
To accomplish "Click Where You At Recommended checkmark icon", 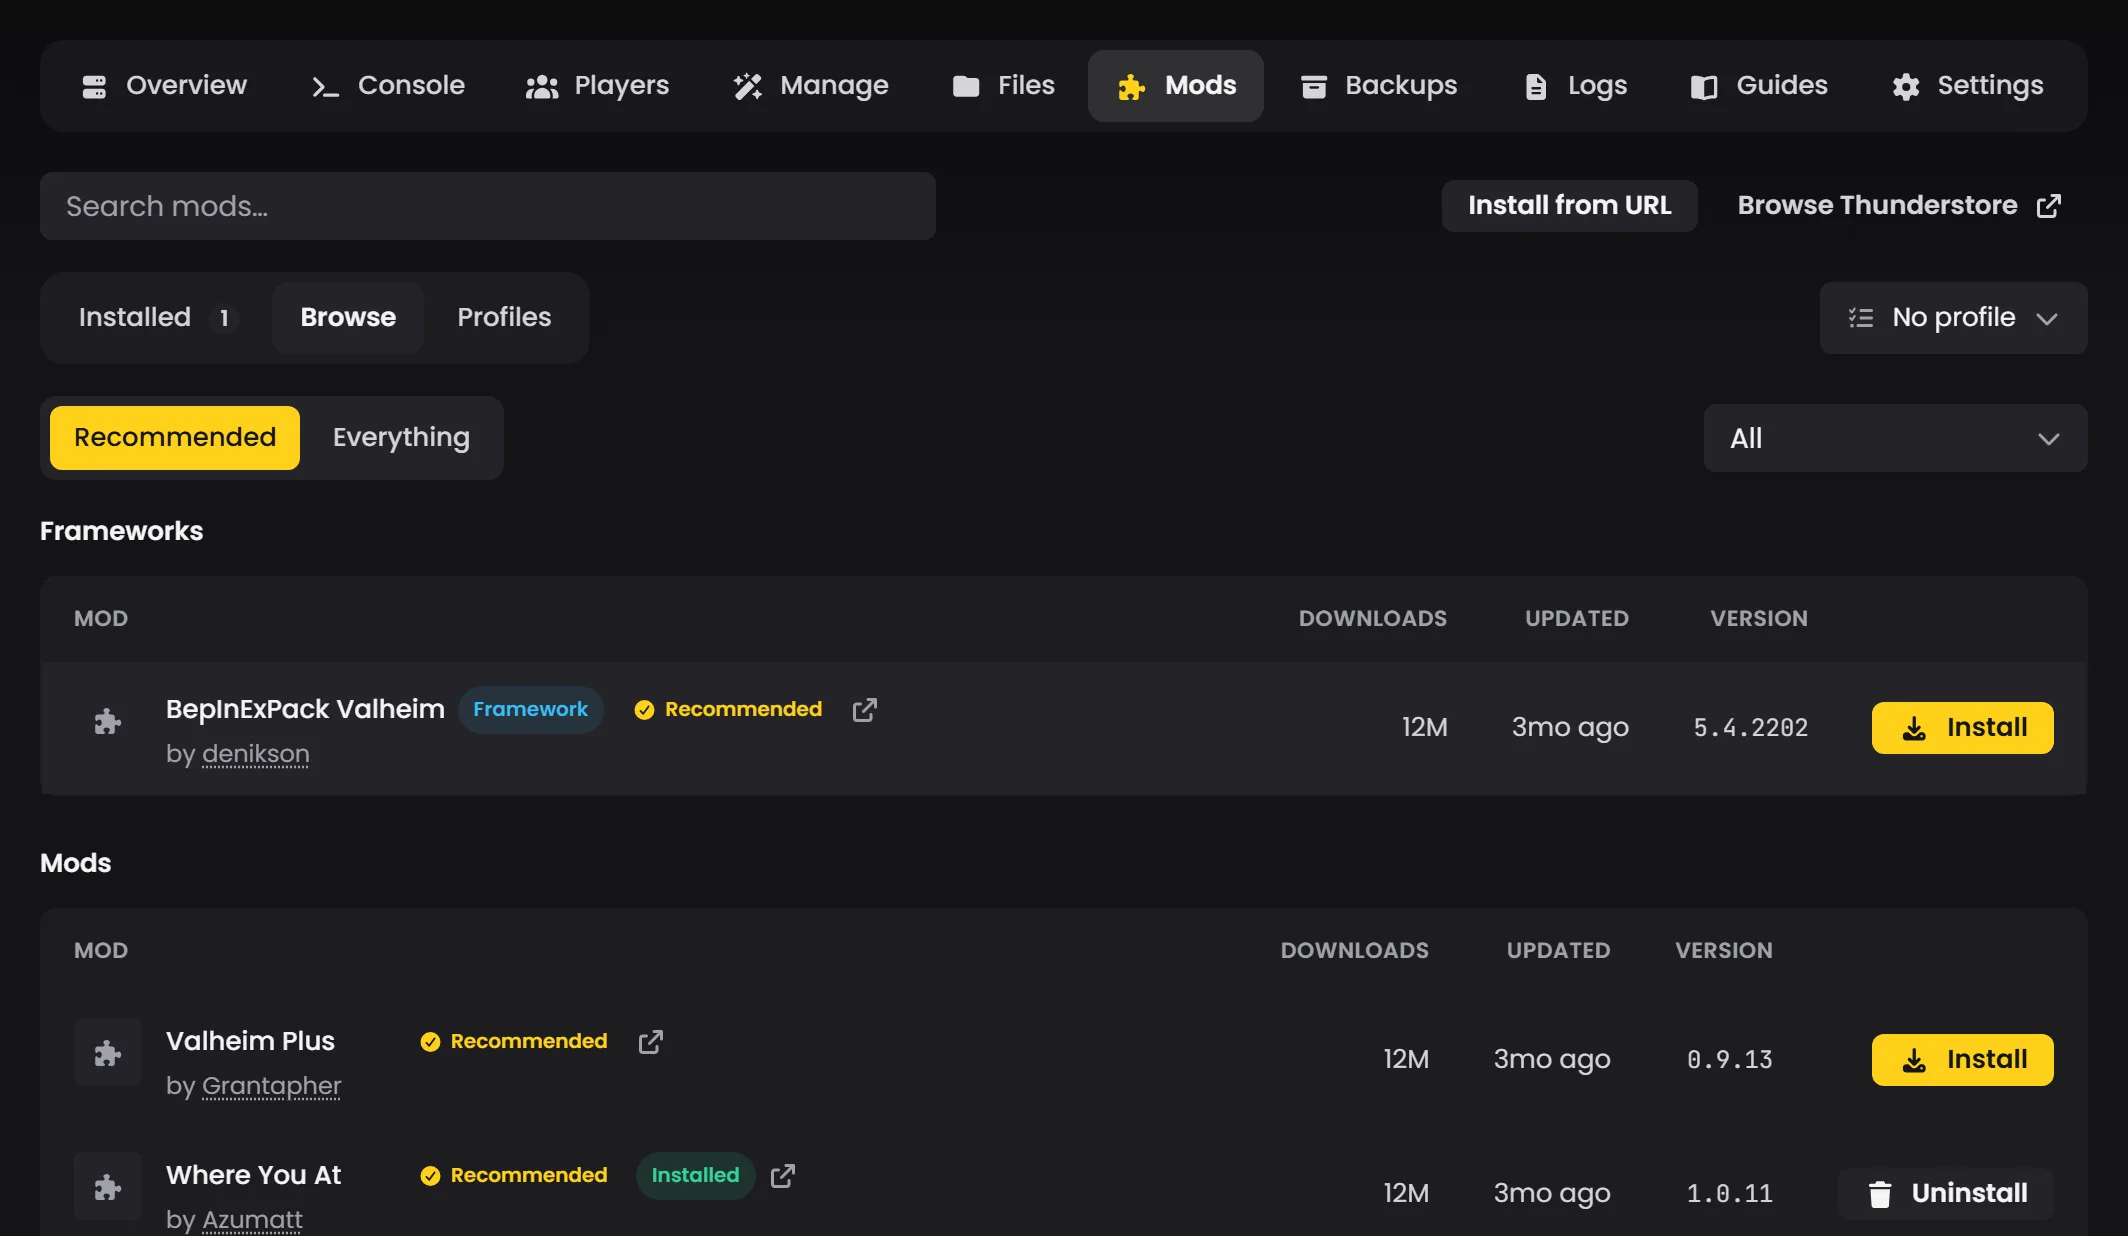I will click(x=430, y=1176).
